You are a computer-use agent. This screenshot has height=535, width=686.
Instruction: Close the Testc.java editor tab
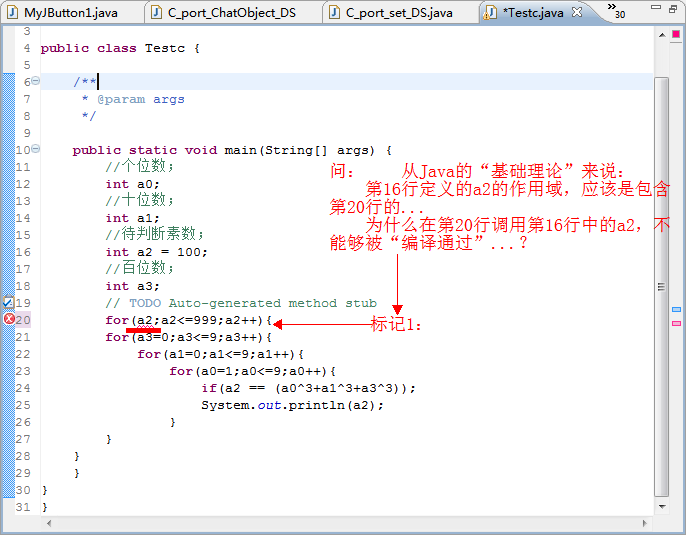click(576, 13)
